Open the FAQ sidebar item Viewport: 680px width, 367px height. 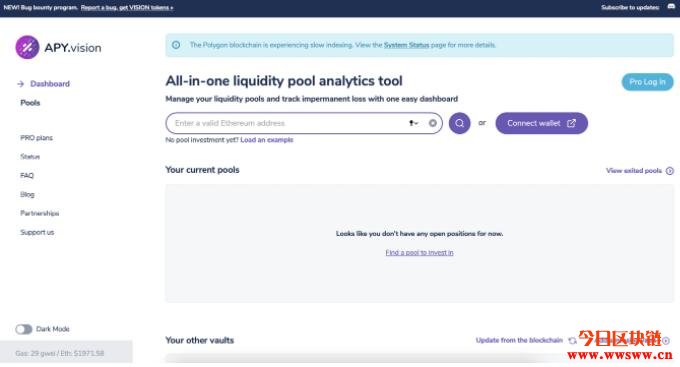coord(27,176)
